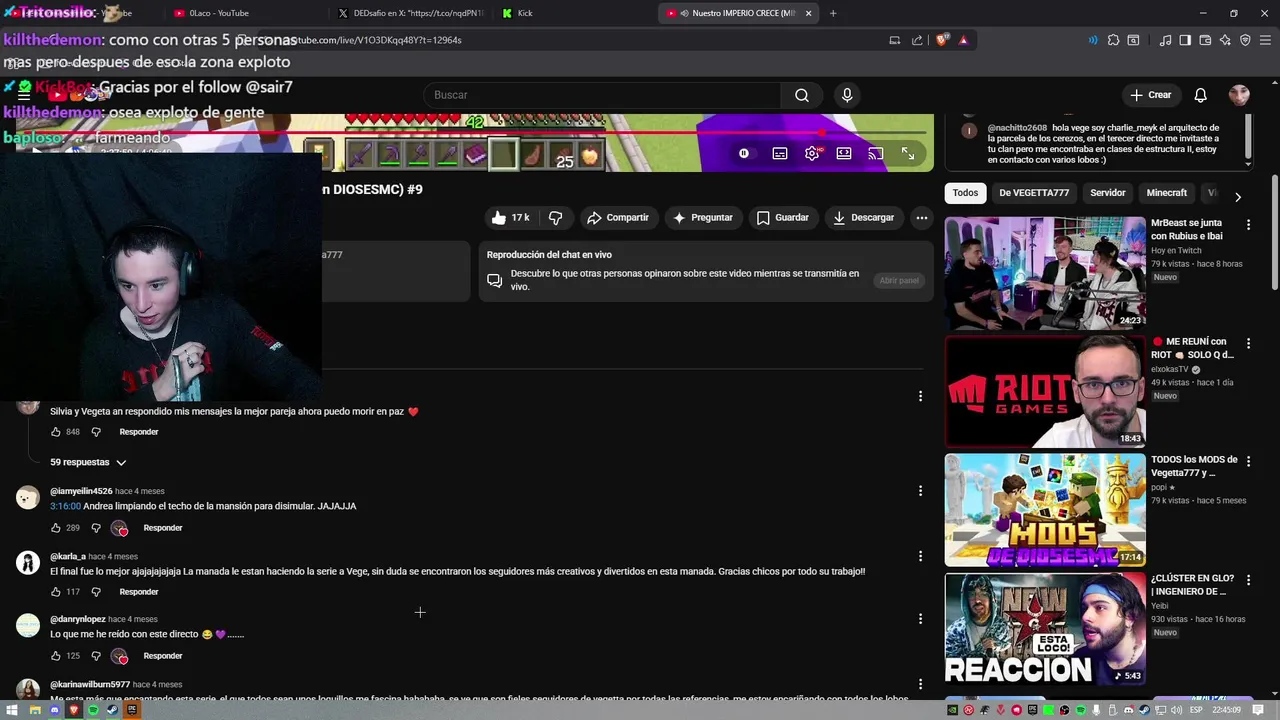
Task: Select the Servidor filter chip
Action: pos(1108,193)
